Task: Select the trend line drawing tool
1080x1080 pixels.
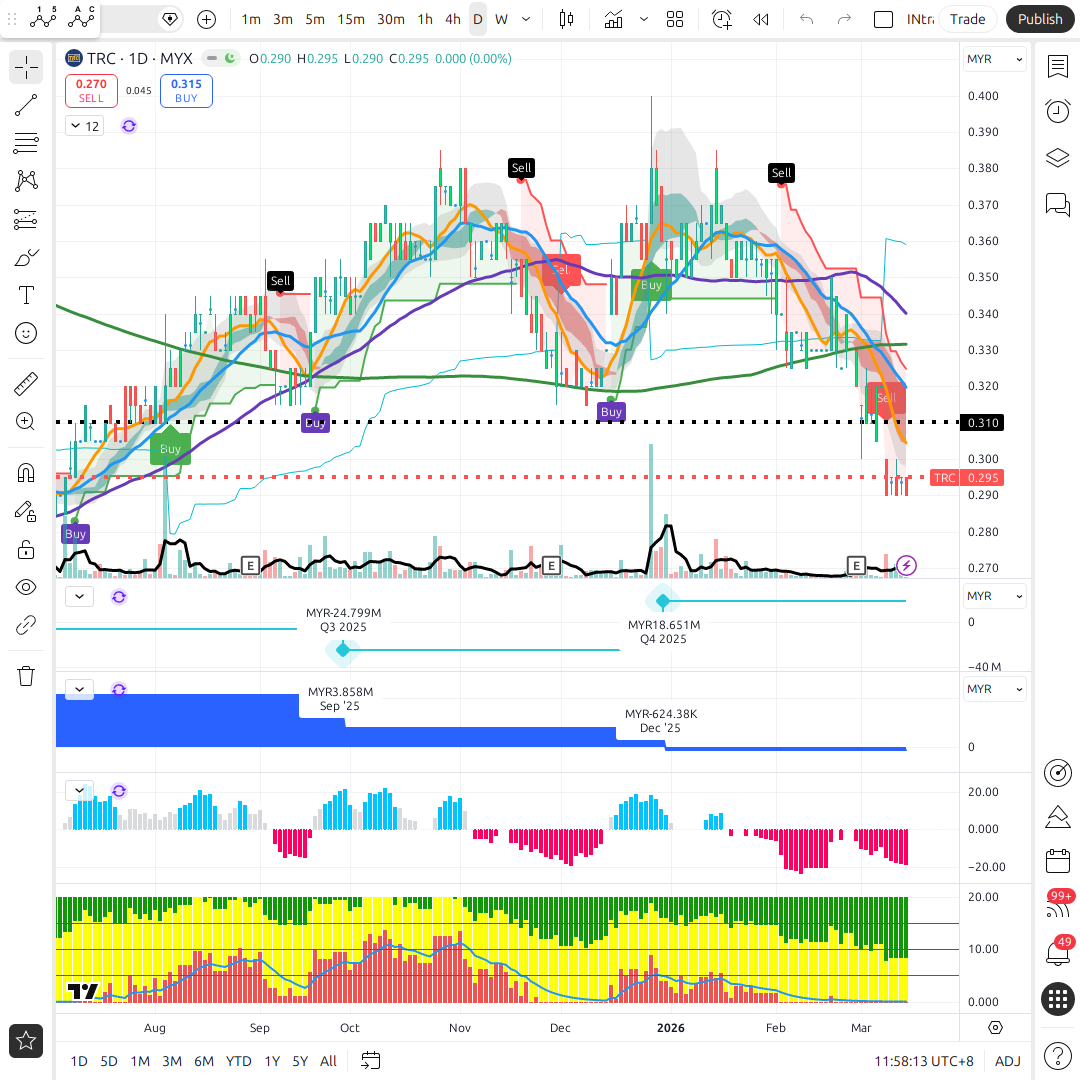Action: point(26,105)
